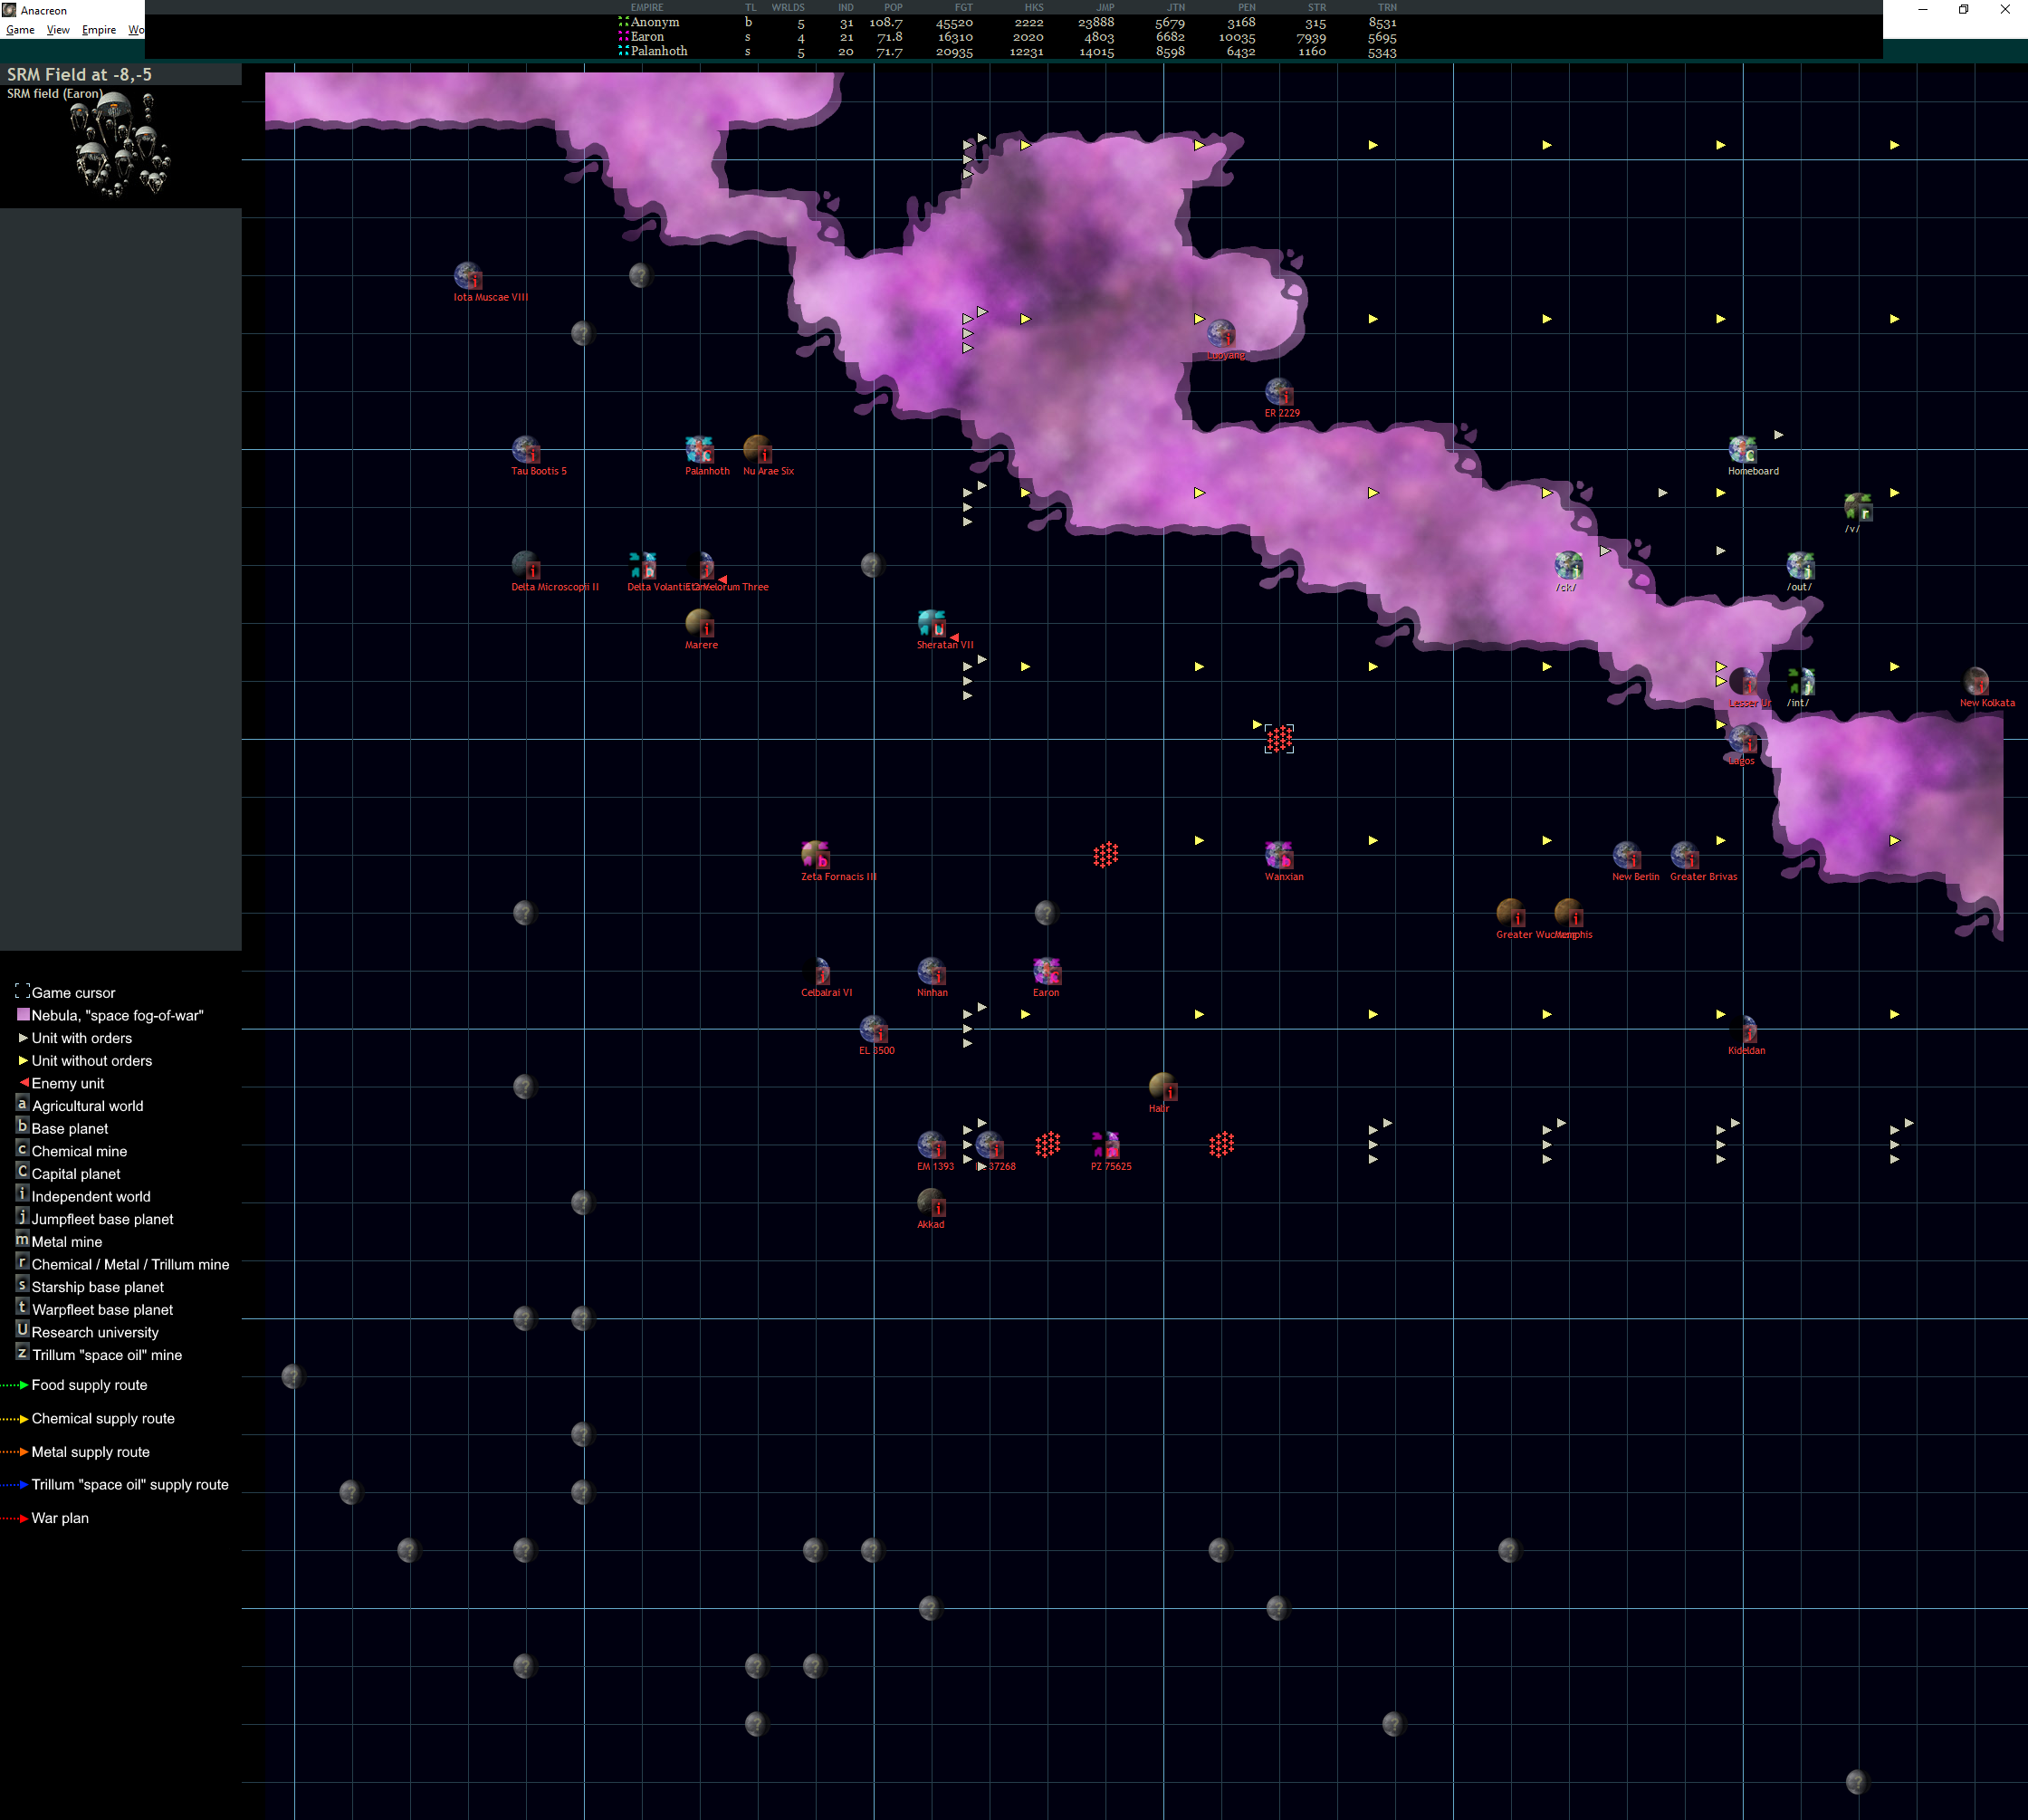This screenshot has width=2028, height=1820.
Task: Click the WRLDS column header
Action: click(788, 7)
